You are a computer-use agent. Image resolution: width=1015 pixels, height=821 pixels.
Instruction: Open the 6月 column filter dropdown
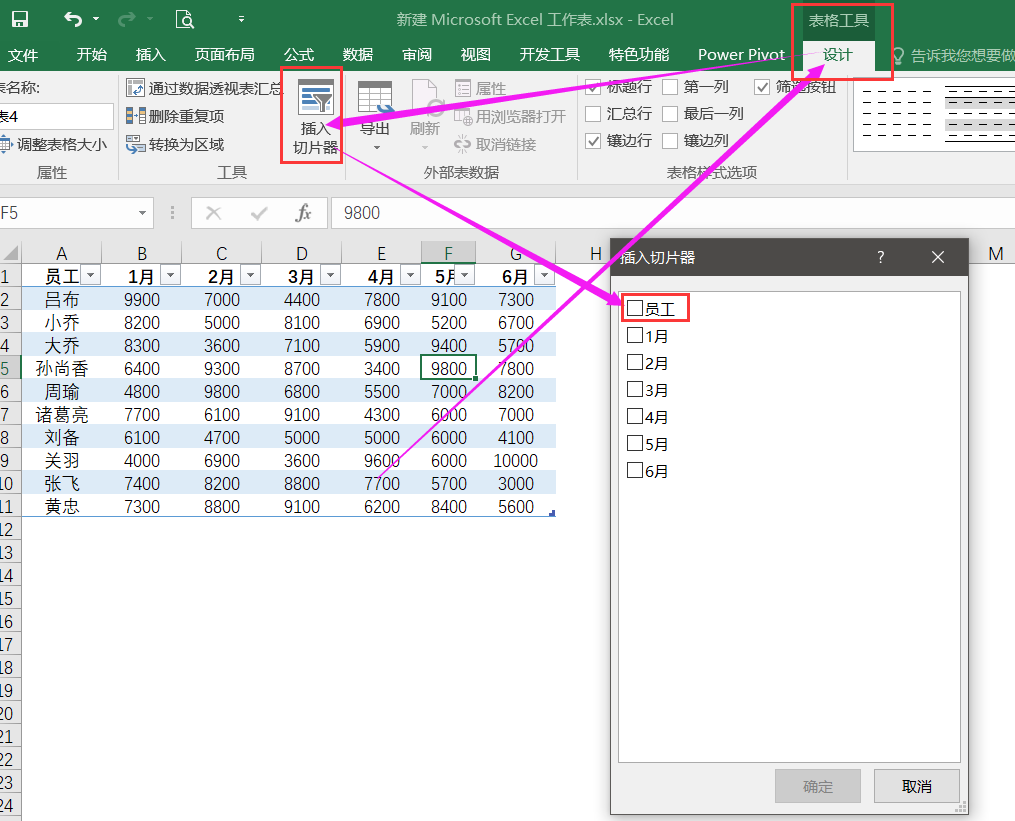pyautogui.click(x=544, y=275)
